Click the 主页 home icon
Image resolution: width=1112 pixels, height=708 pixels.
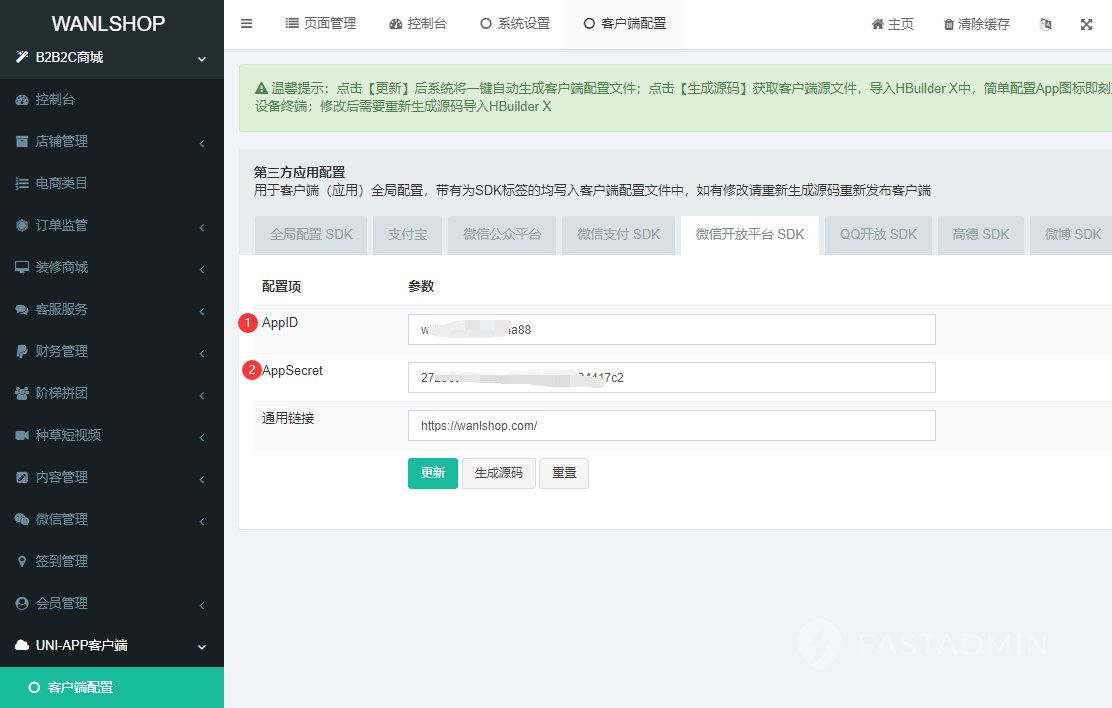coord(877,24)
